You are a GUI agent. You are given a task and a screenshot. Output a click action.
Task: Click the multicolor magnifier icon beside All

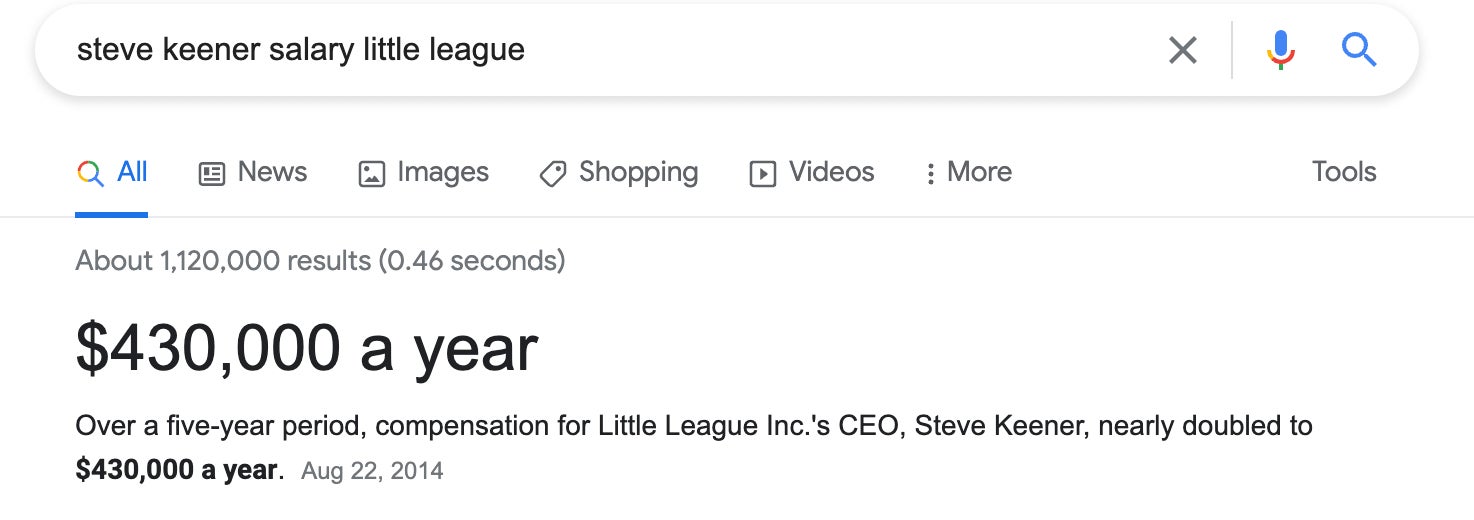pyautogui.click(x=90, y=173)
